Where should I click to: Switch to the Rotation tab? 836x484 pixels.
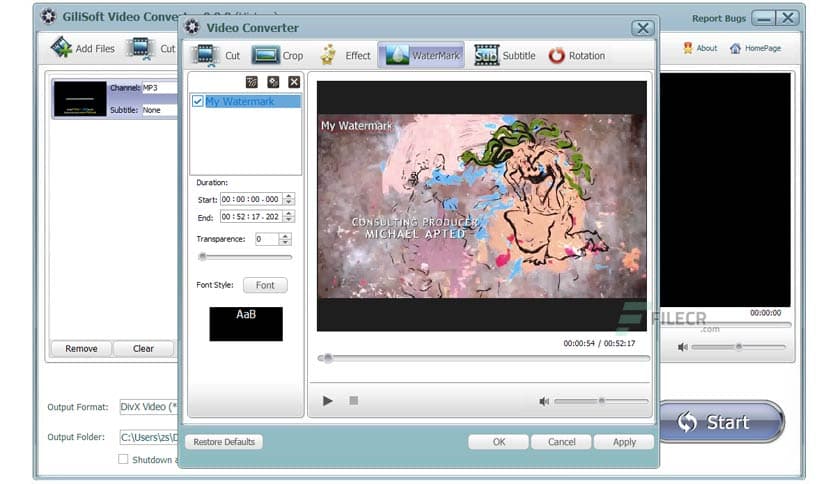pyautogui.click(x=577, y=55)
